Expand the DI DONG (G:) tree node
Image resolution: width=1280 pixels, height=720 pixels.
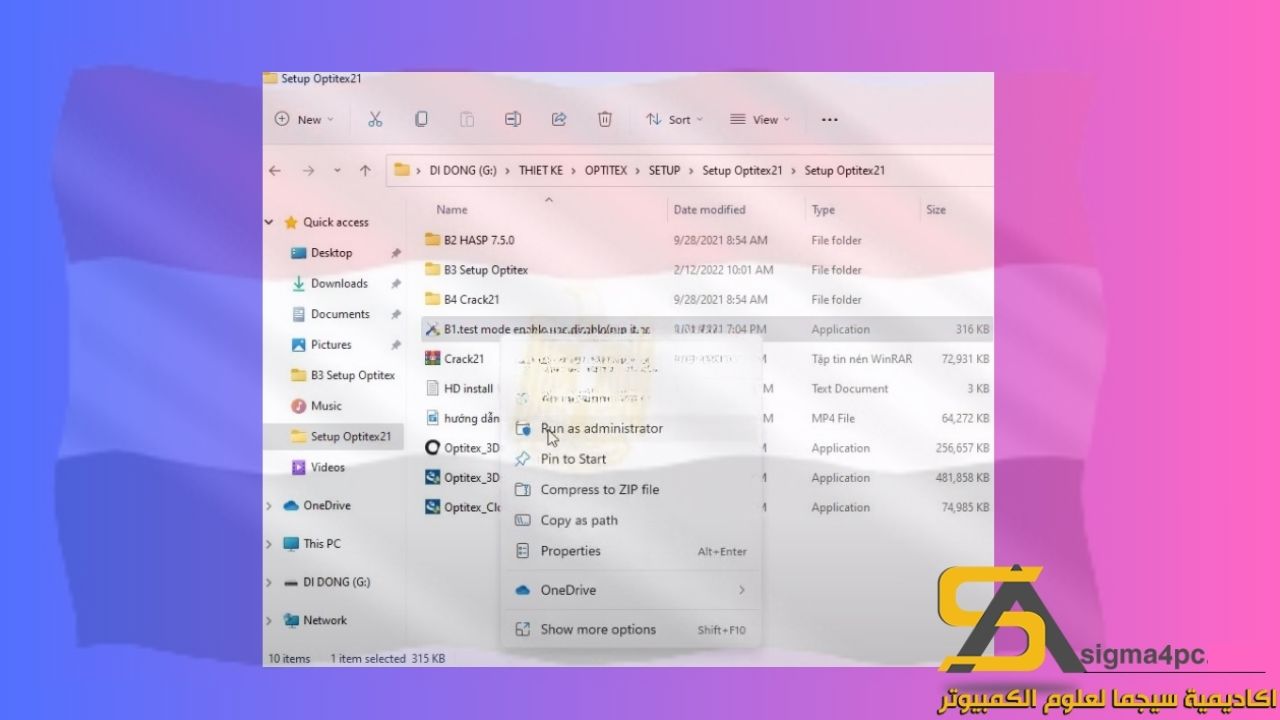click(x=269, y=582)
